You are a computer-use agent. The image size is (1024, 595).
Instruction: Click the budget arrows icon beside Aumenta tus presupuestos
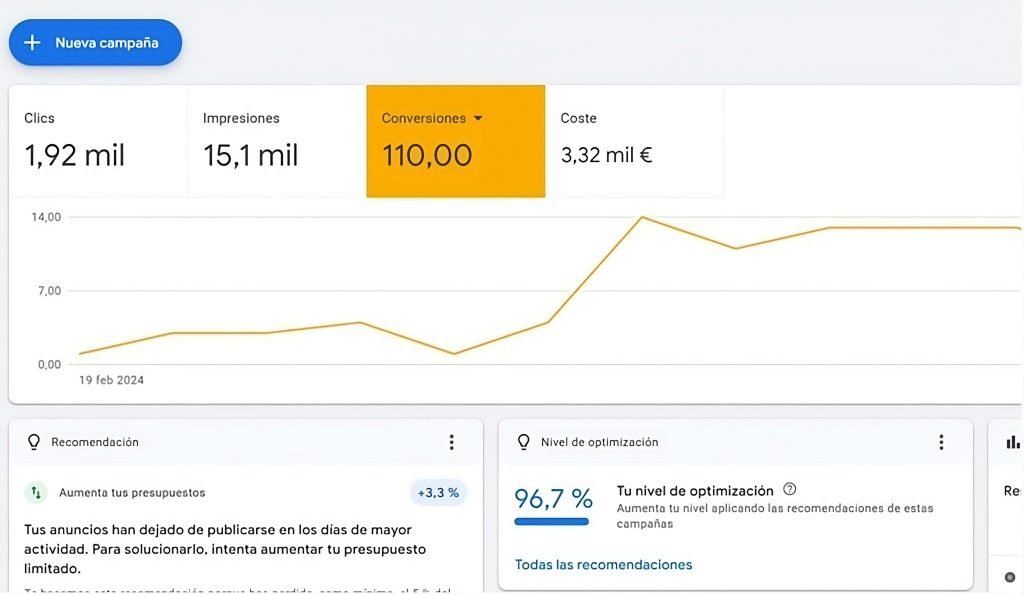tap(36, 493)
